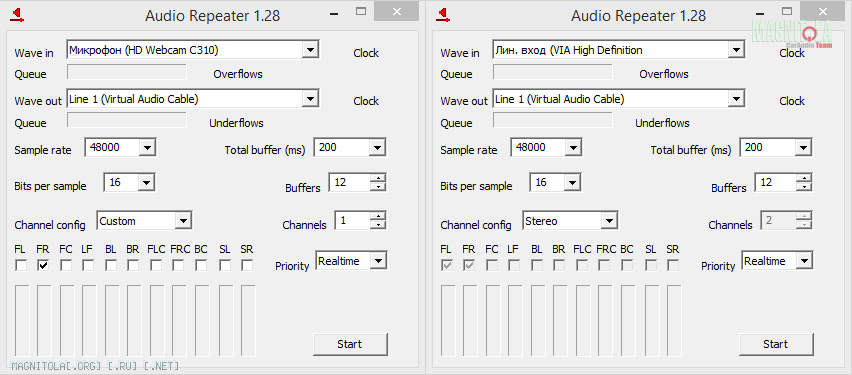852x375 pixels.
Task: Click FL level meter in right window
Action: click(x=448, y=321)
